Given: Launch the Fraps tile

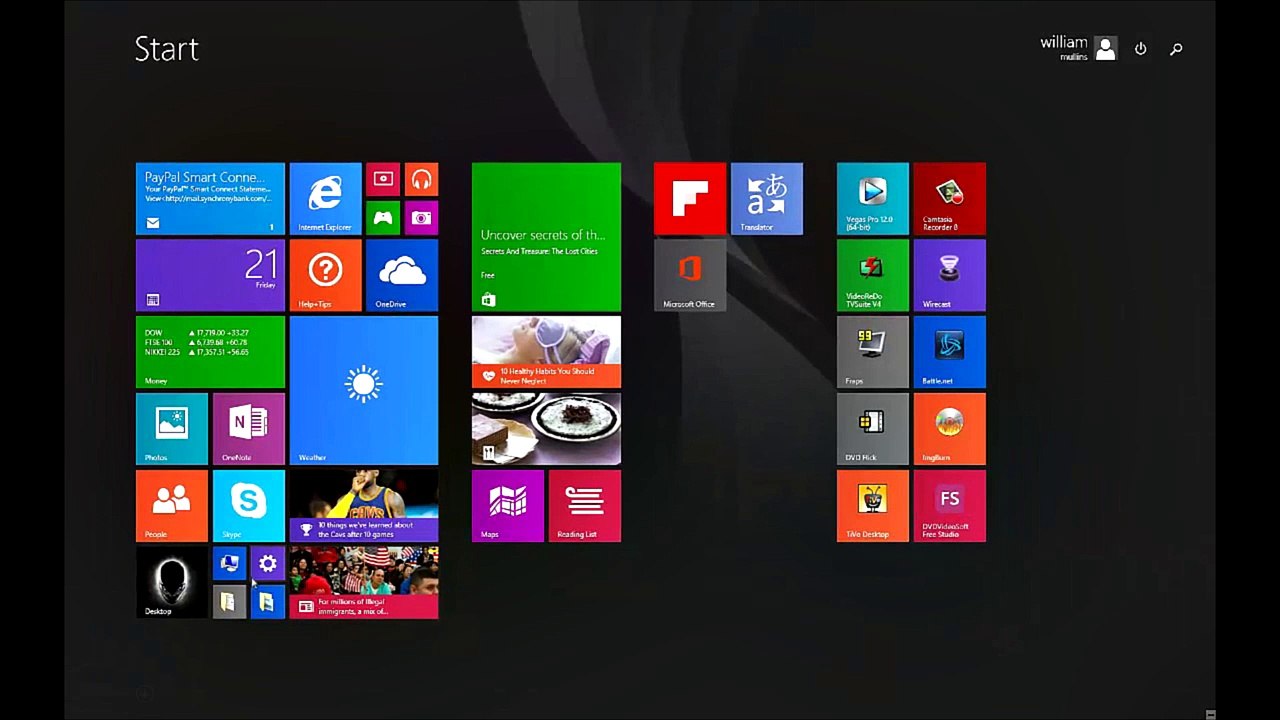Looking at the screenshot, I should click(873, 352).
